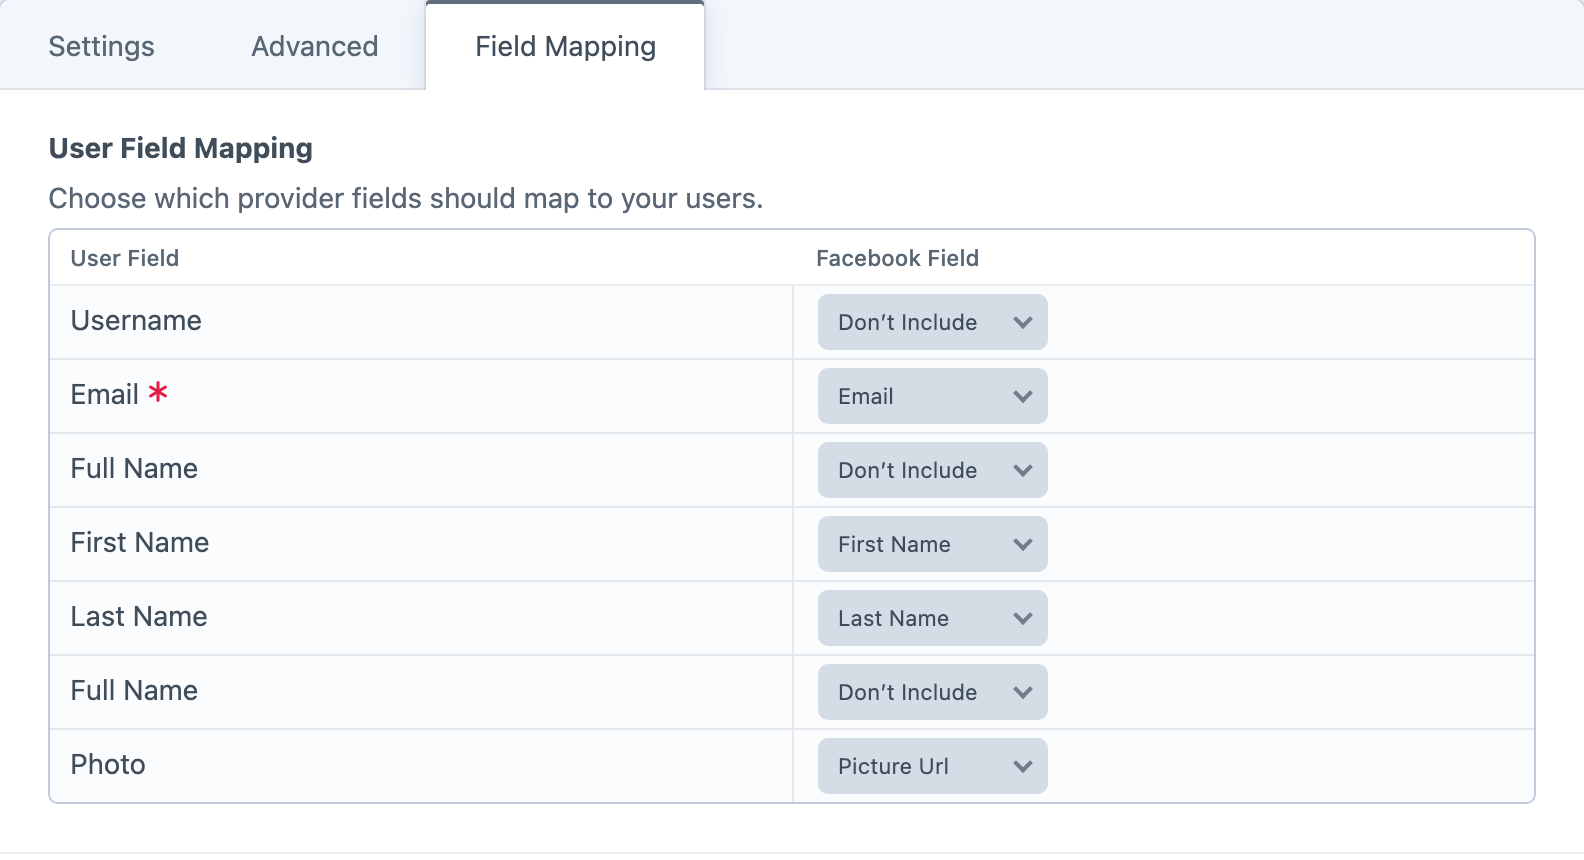
Task: Select the Field Mapping tab
Action: click(565, 46)
